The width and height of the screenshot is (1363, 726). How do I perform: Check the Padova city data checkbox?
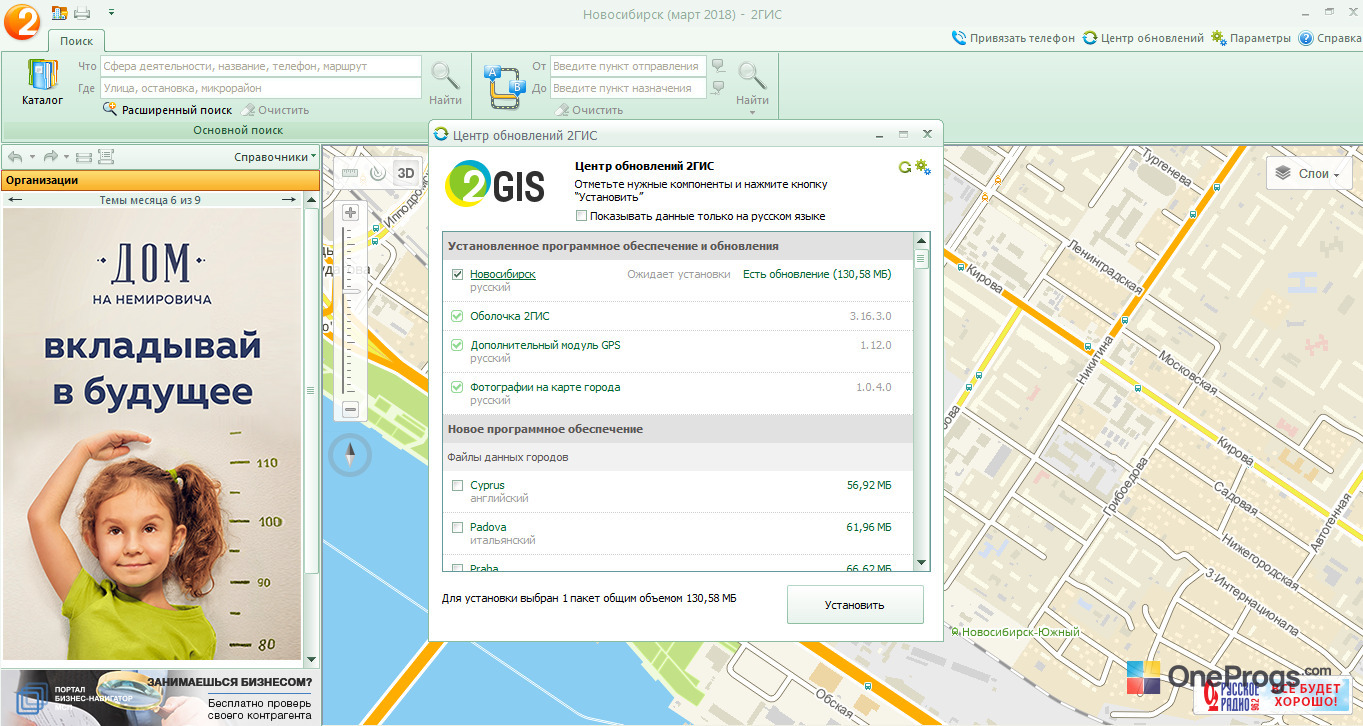(x=457, y=527)
